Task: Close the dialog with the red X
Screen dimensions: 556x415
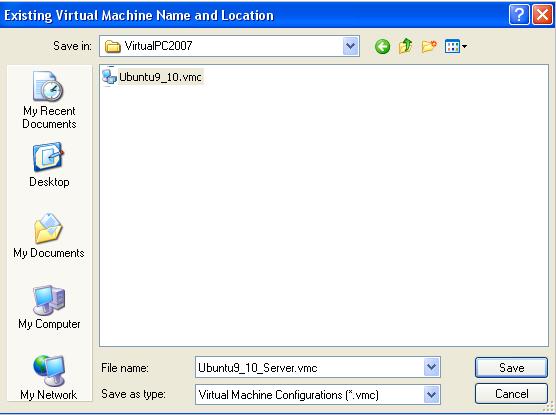Action: 543,15
